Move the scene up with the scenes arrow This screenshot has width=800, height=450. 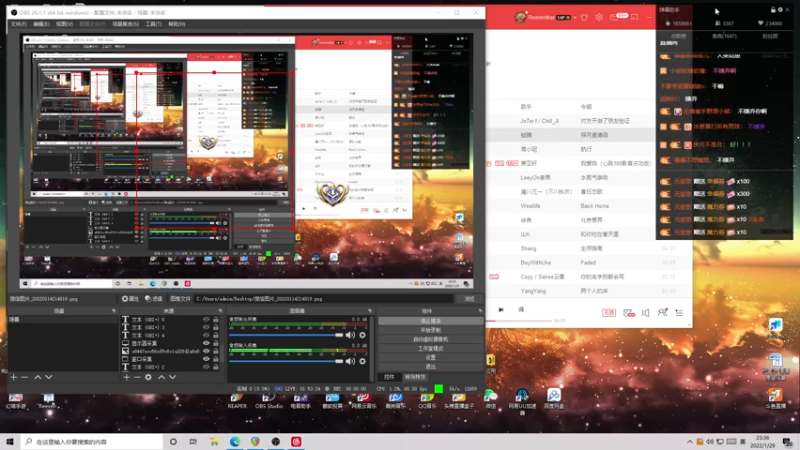[x=38, y=377]
